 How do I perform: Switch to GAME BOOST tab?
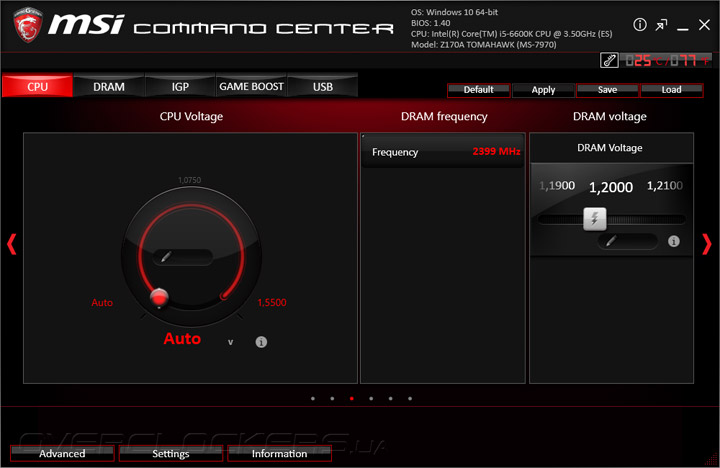251,86
